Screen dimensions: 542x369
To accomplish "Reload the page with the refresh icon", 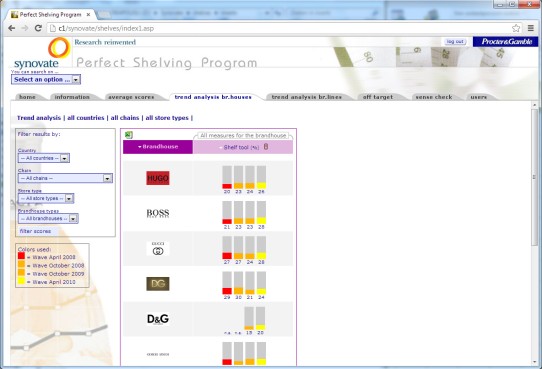I will 38,28.
